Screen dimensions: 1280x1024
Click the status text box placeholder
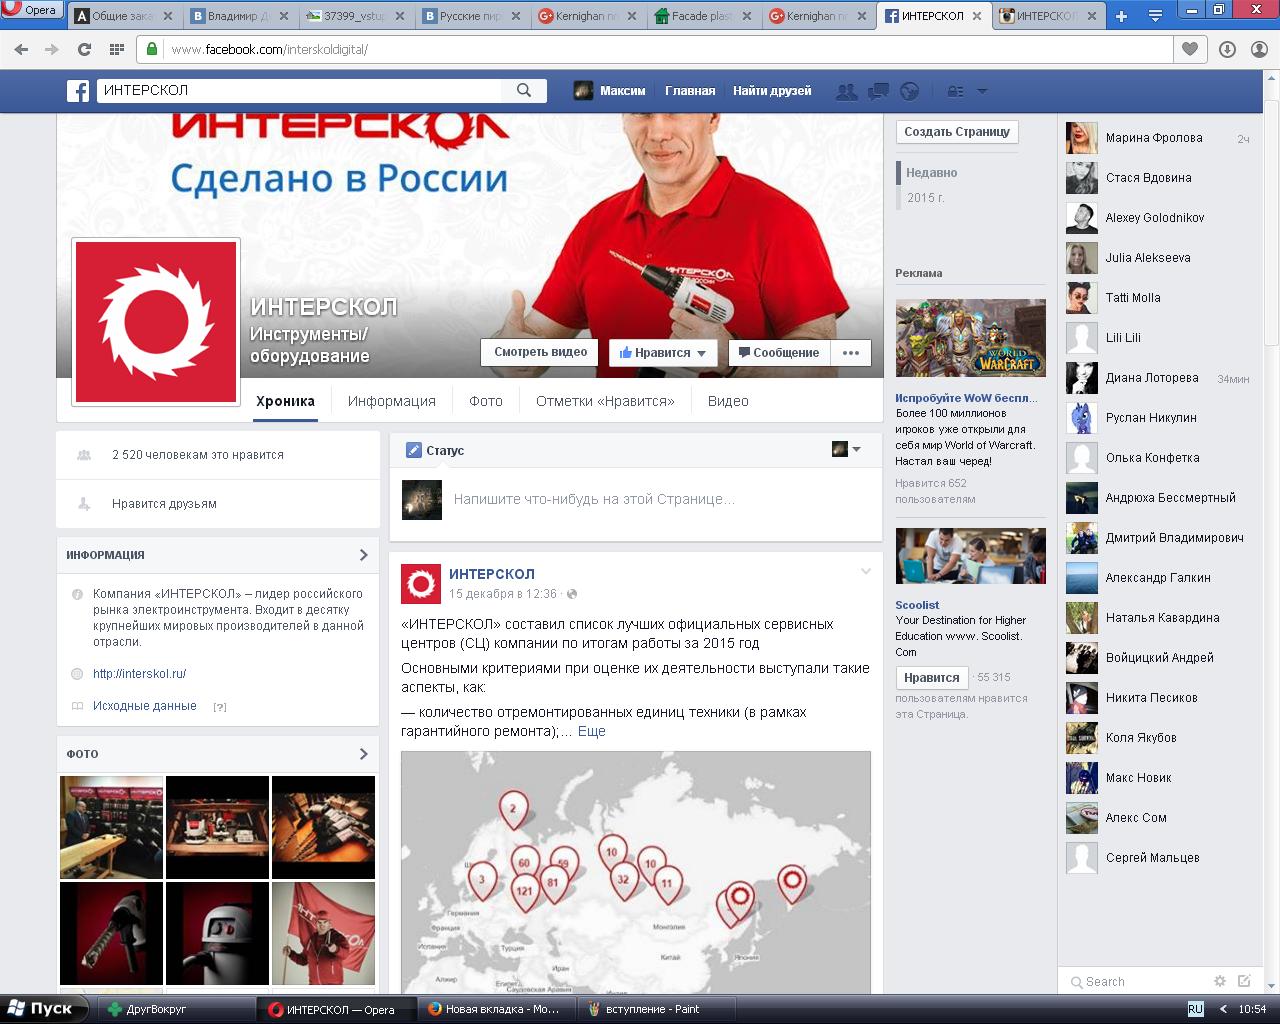594,499
